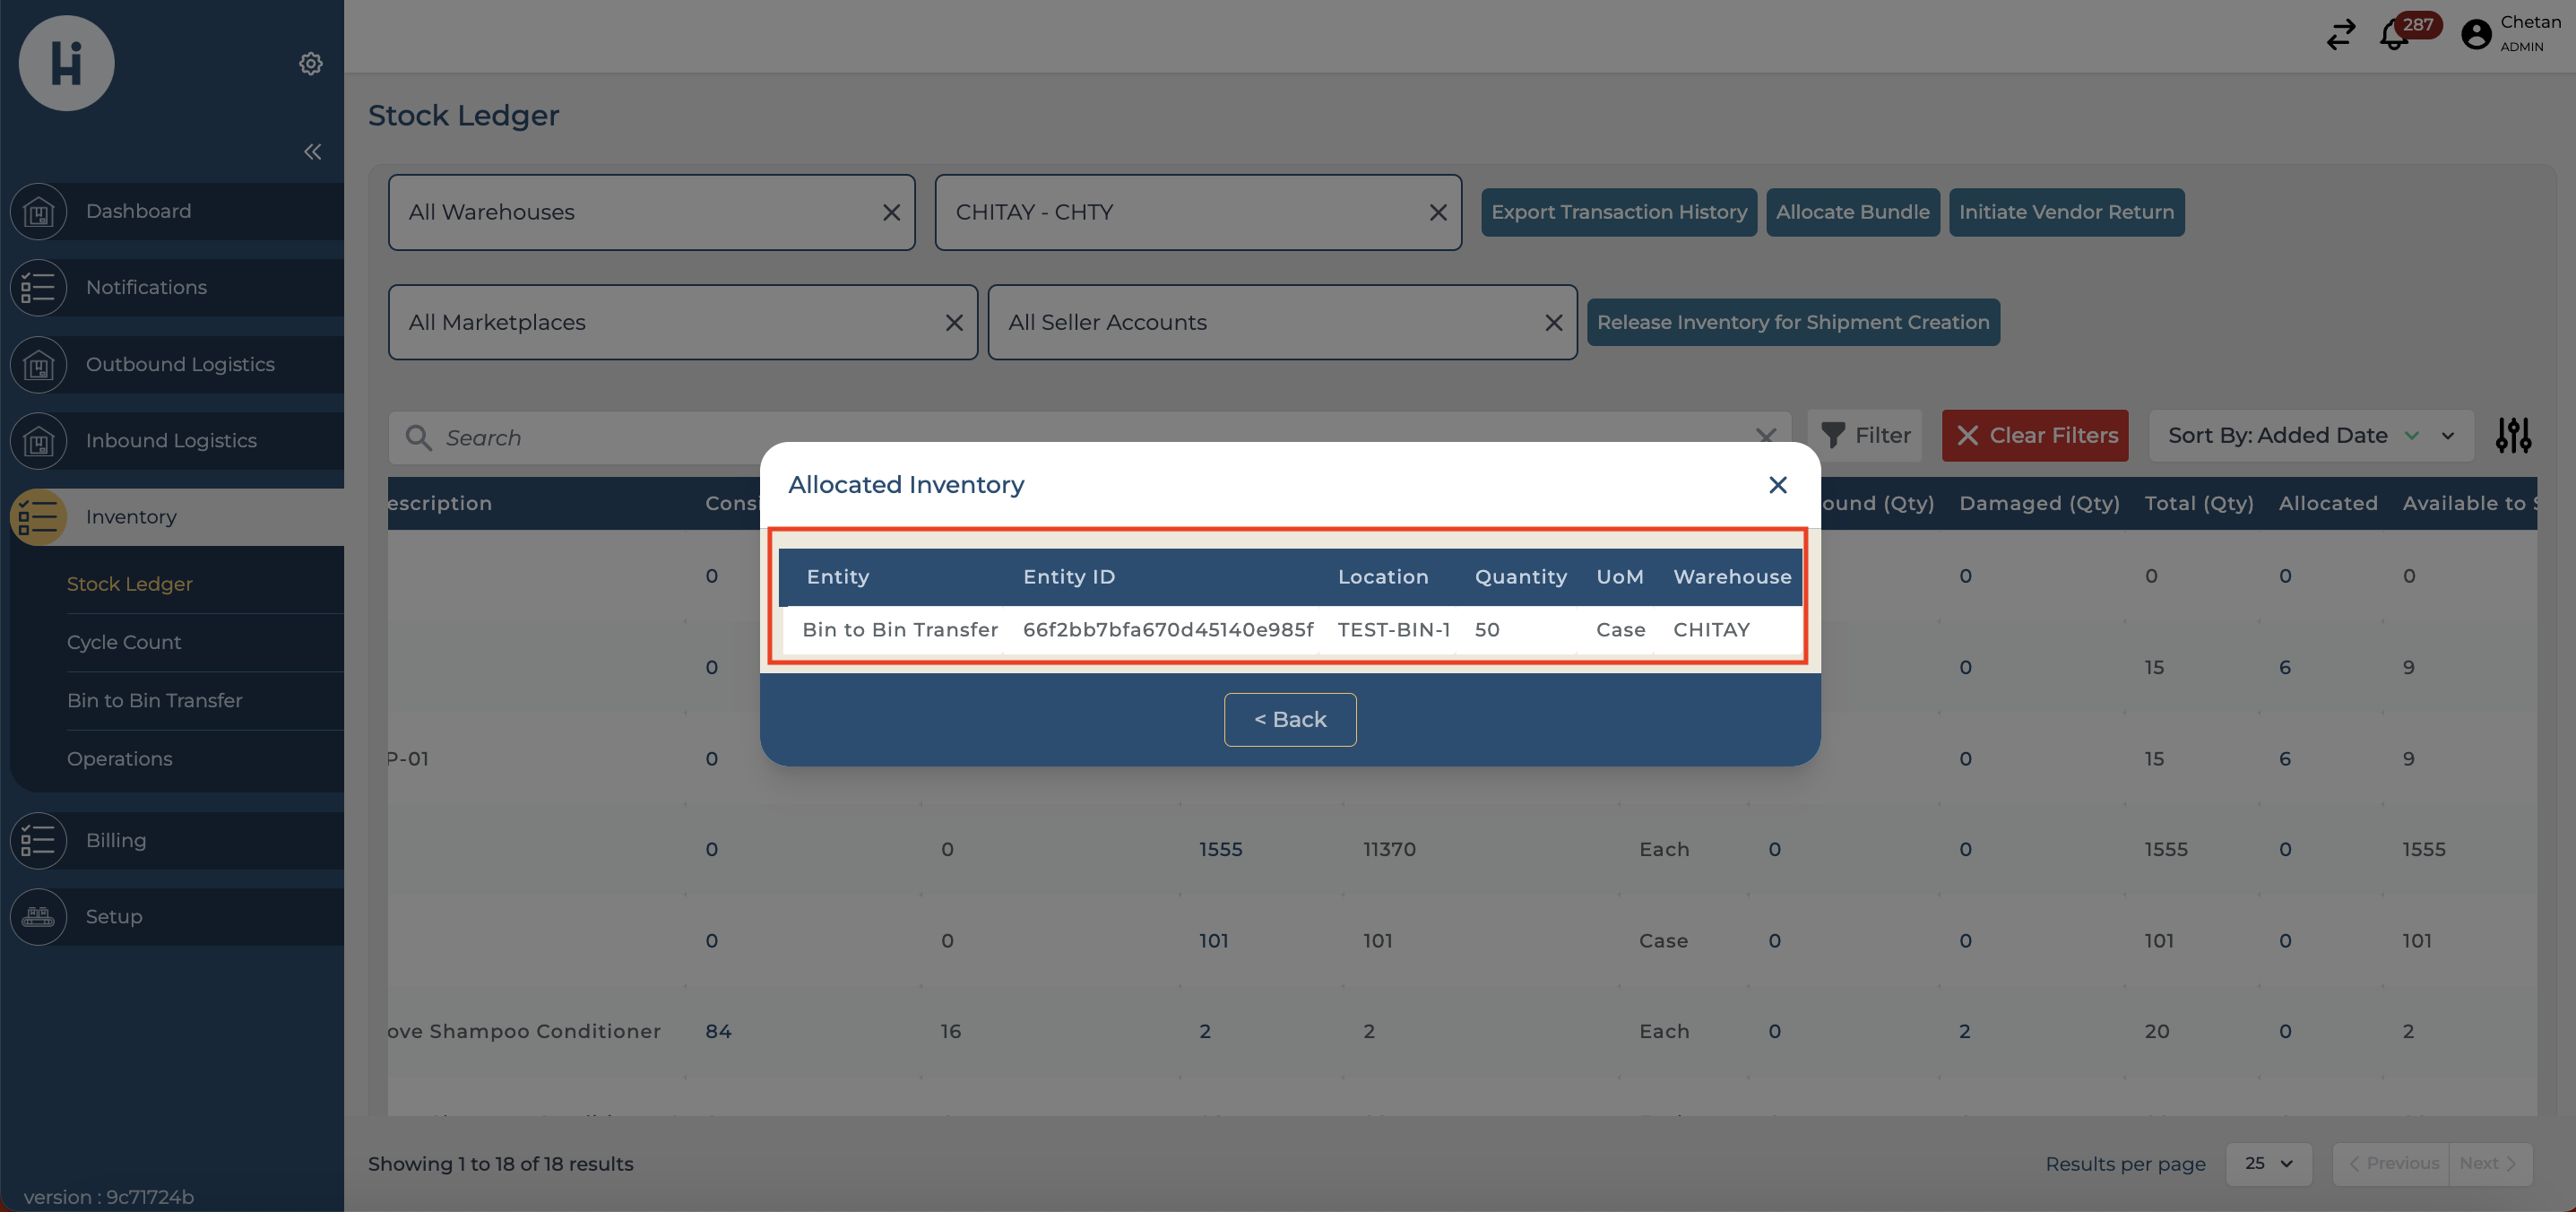Open the Chetan admin profile icon
The width and height of the screenshot is (2576, 1212).
[x=2476, y=35]
